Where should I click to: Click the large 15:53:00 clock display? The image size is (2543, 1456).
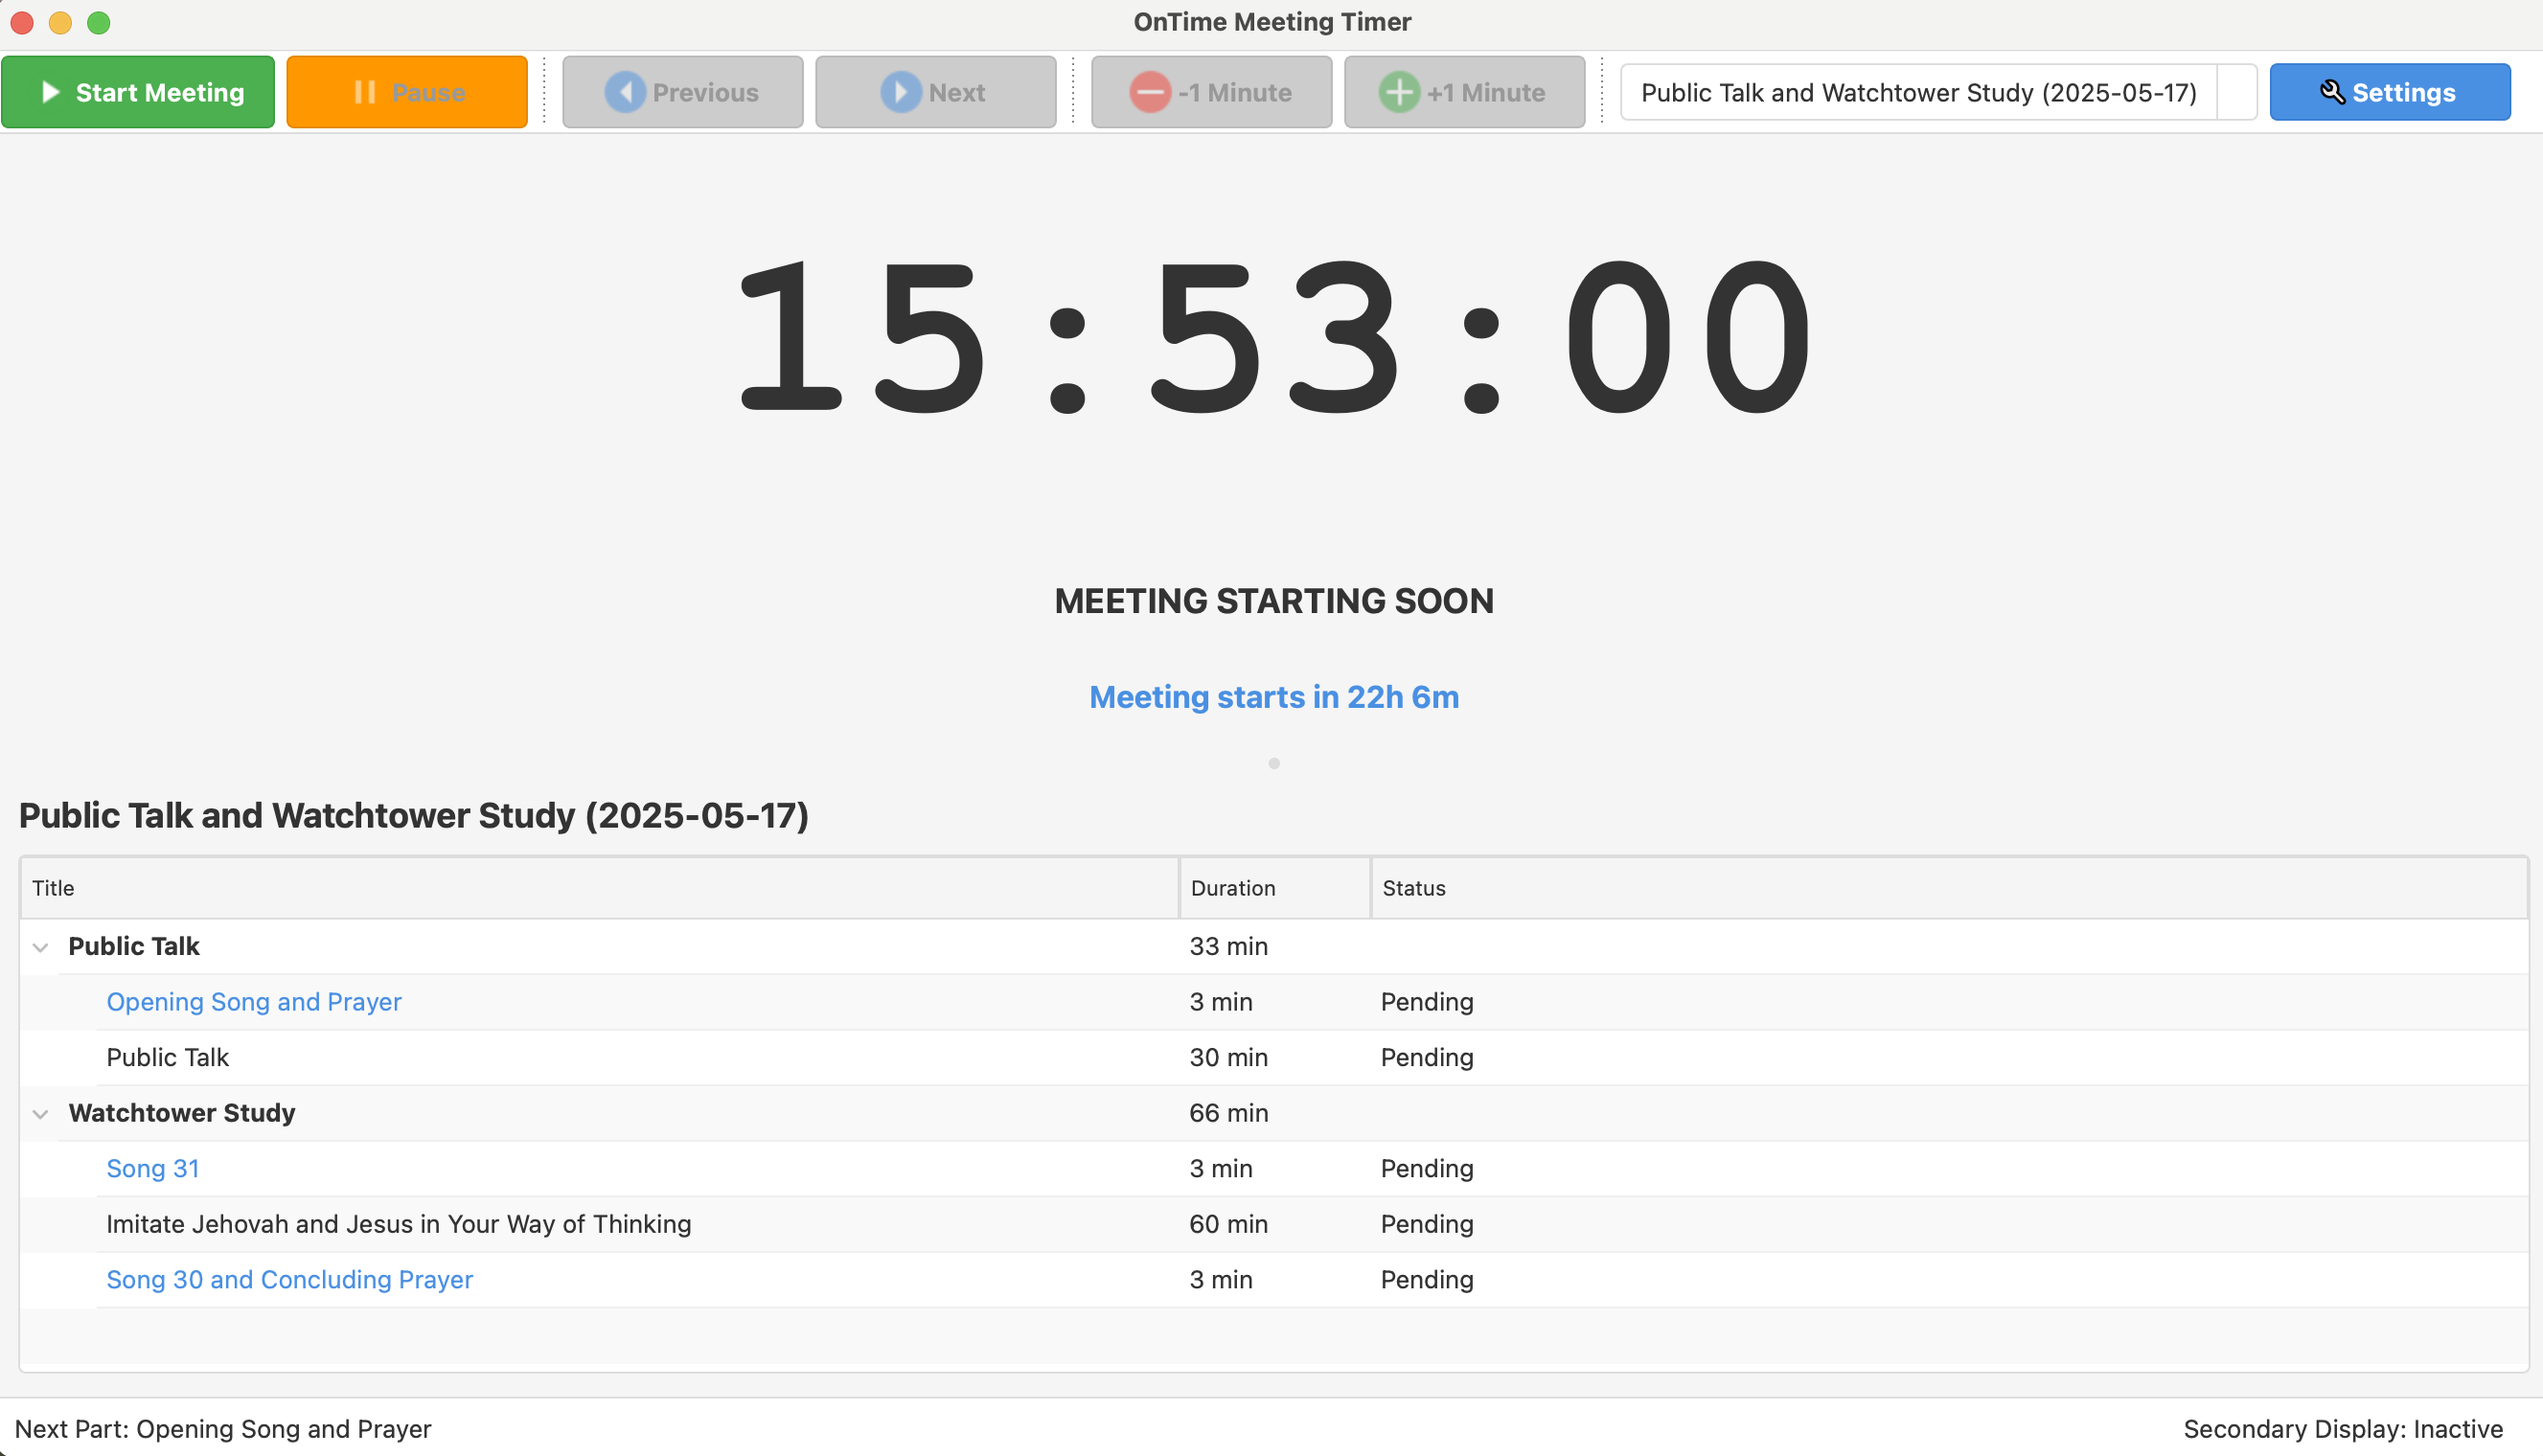(1273, 336)
